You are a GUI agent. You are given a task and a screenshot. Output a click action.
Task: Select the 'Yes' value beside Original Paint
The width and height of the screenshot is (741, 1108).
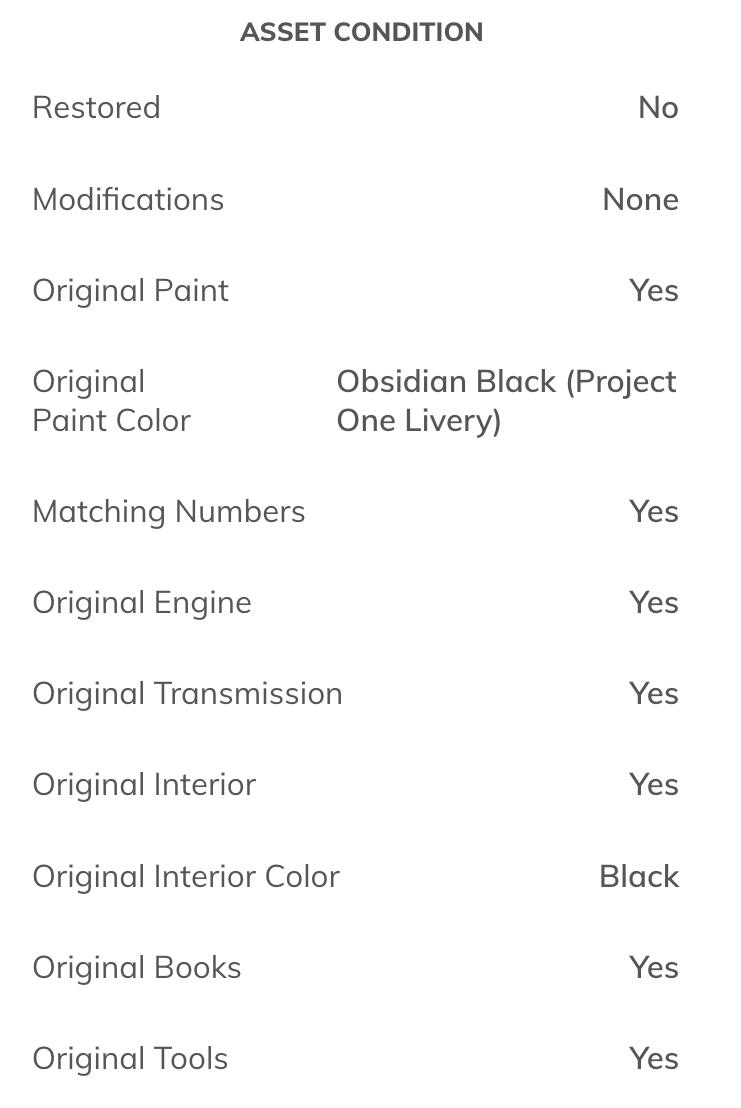[x=654, y=290]
